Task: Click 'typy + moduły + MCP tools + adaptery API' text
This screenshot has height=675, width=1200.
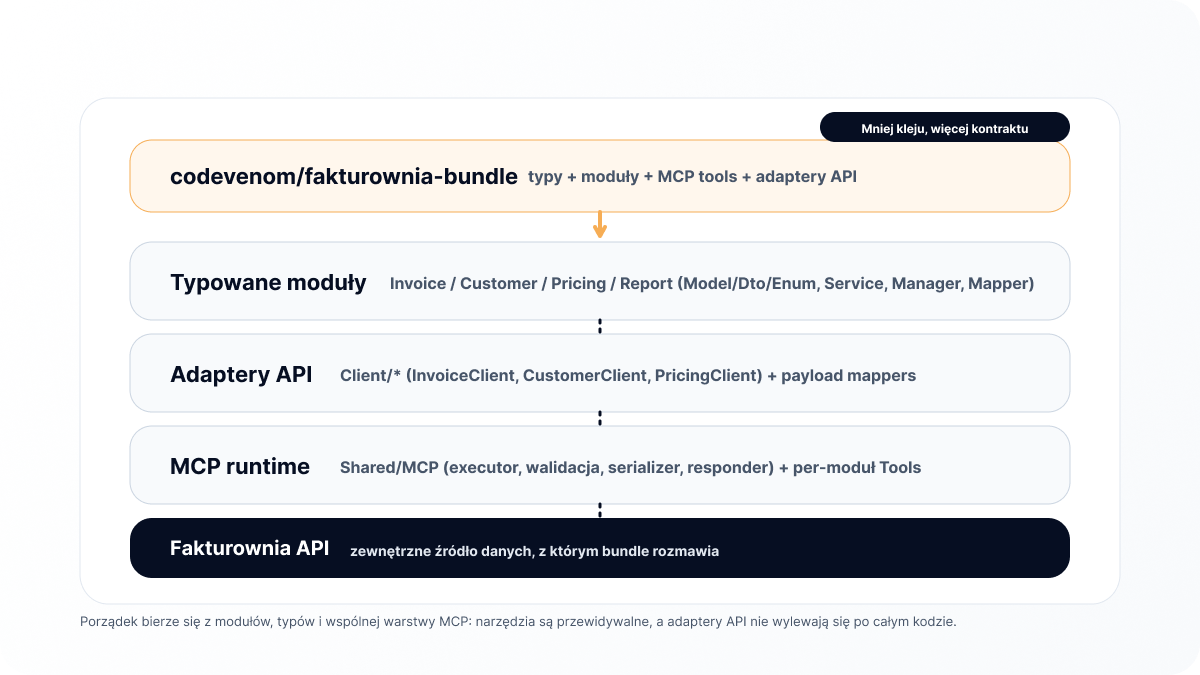Action: click(x=693, y=177)
